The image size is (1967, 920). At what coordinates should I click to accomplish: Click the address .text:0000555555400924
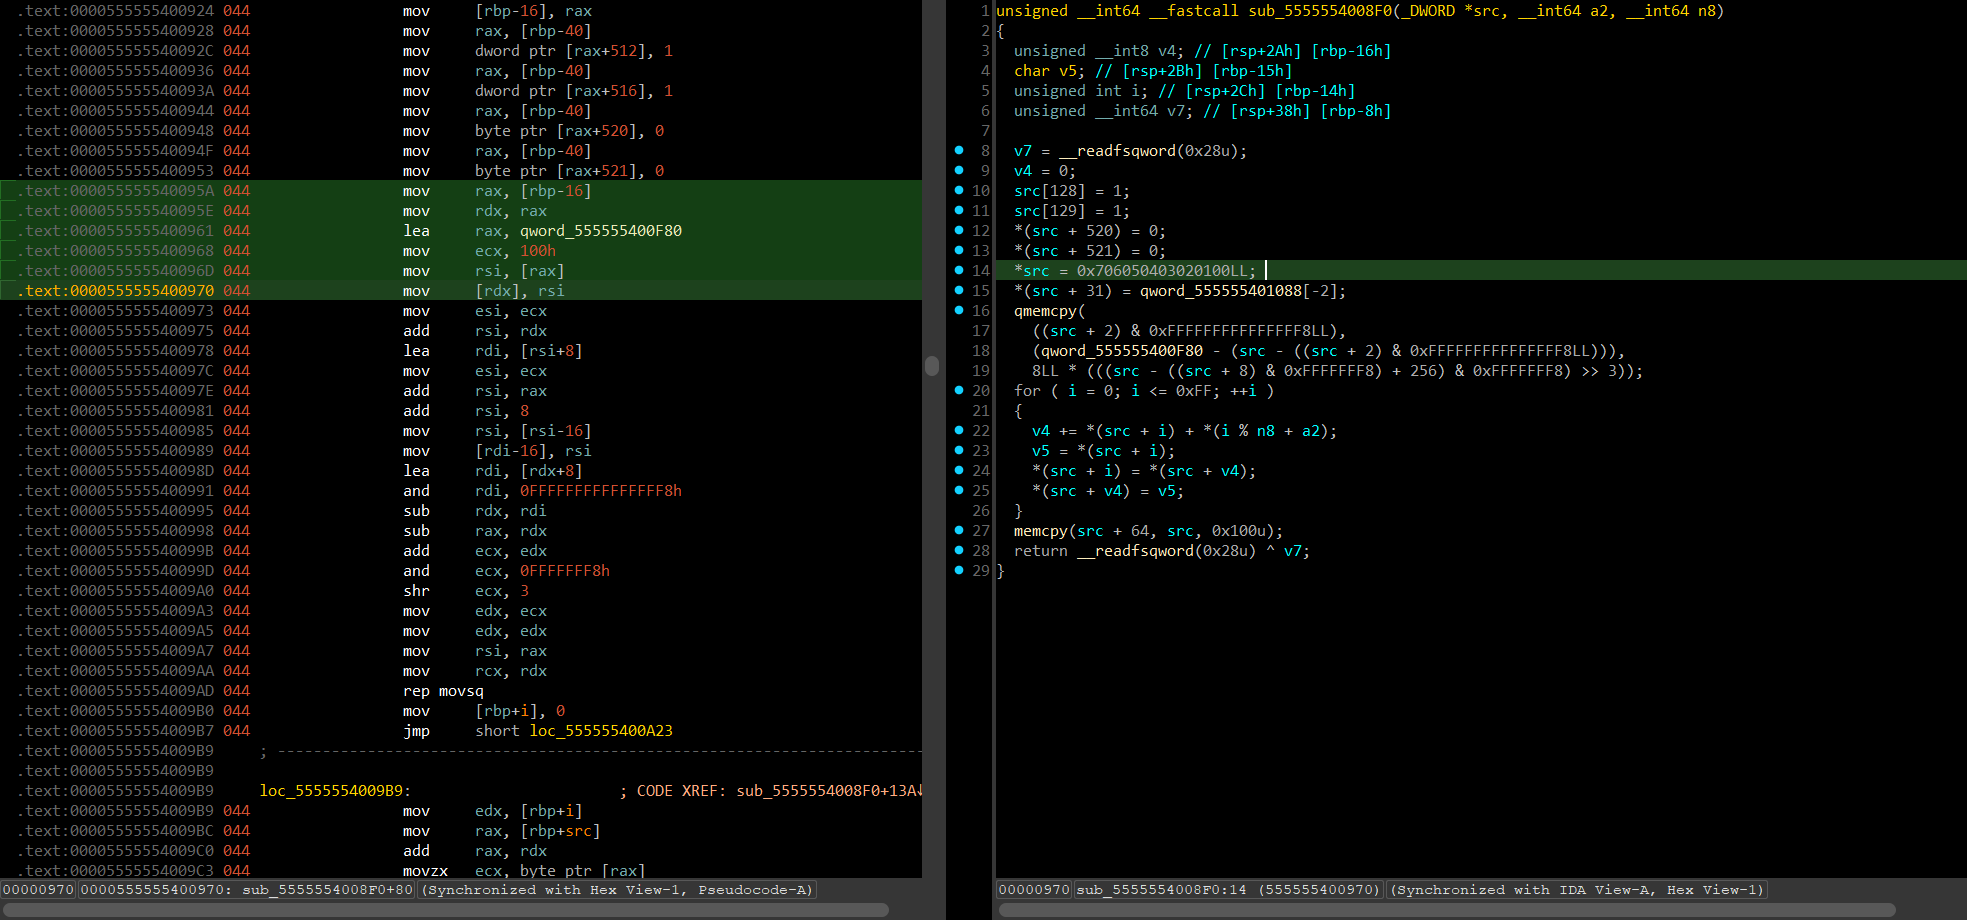point(116,11)
